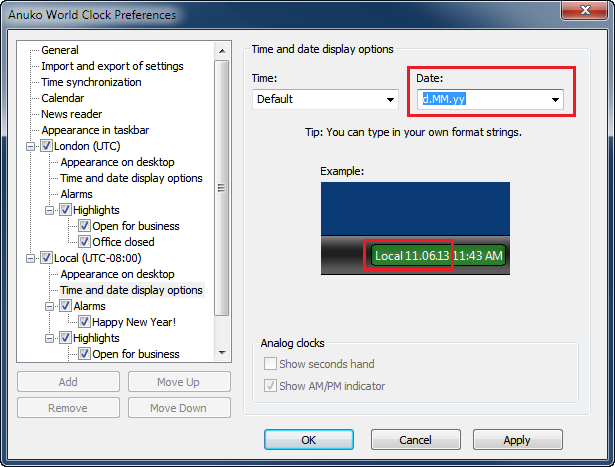Apply the preference changes
Screen dimensions: 615x467
click(517, 440)
